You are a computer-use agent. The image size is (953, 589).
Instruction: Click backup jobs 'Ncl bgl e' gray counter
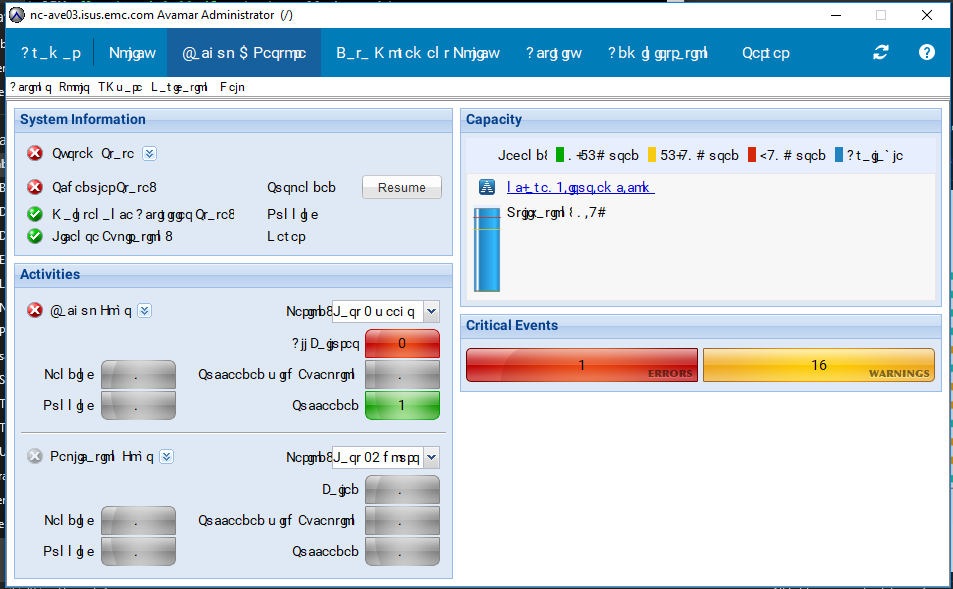pos(139,374)
